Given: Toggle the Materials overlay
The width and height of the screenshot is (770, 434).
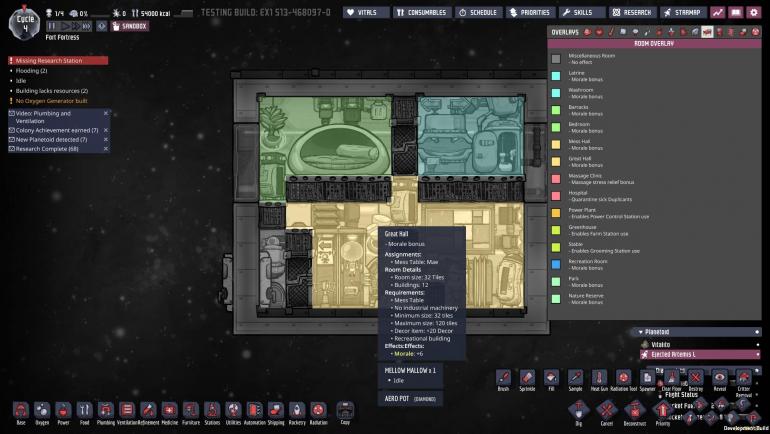Looking at the screenshot, I should click(623, 32).
